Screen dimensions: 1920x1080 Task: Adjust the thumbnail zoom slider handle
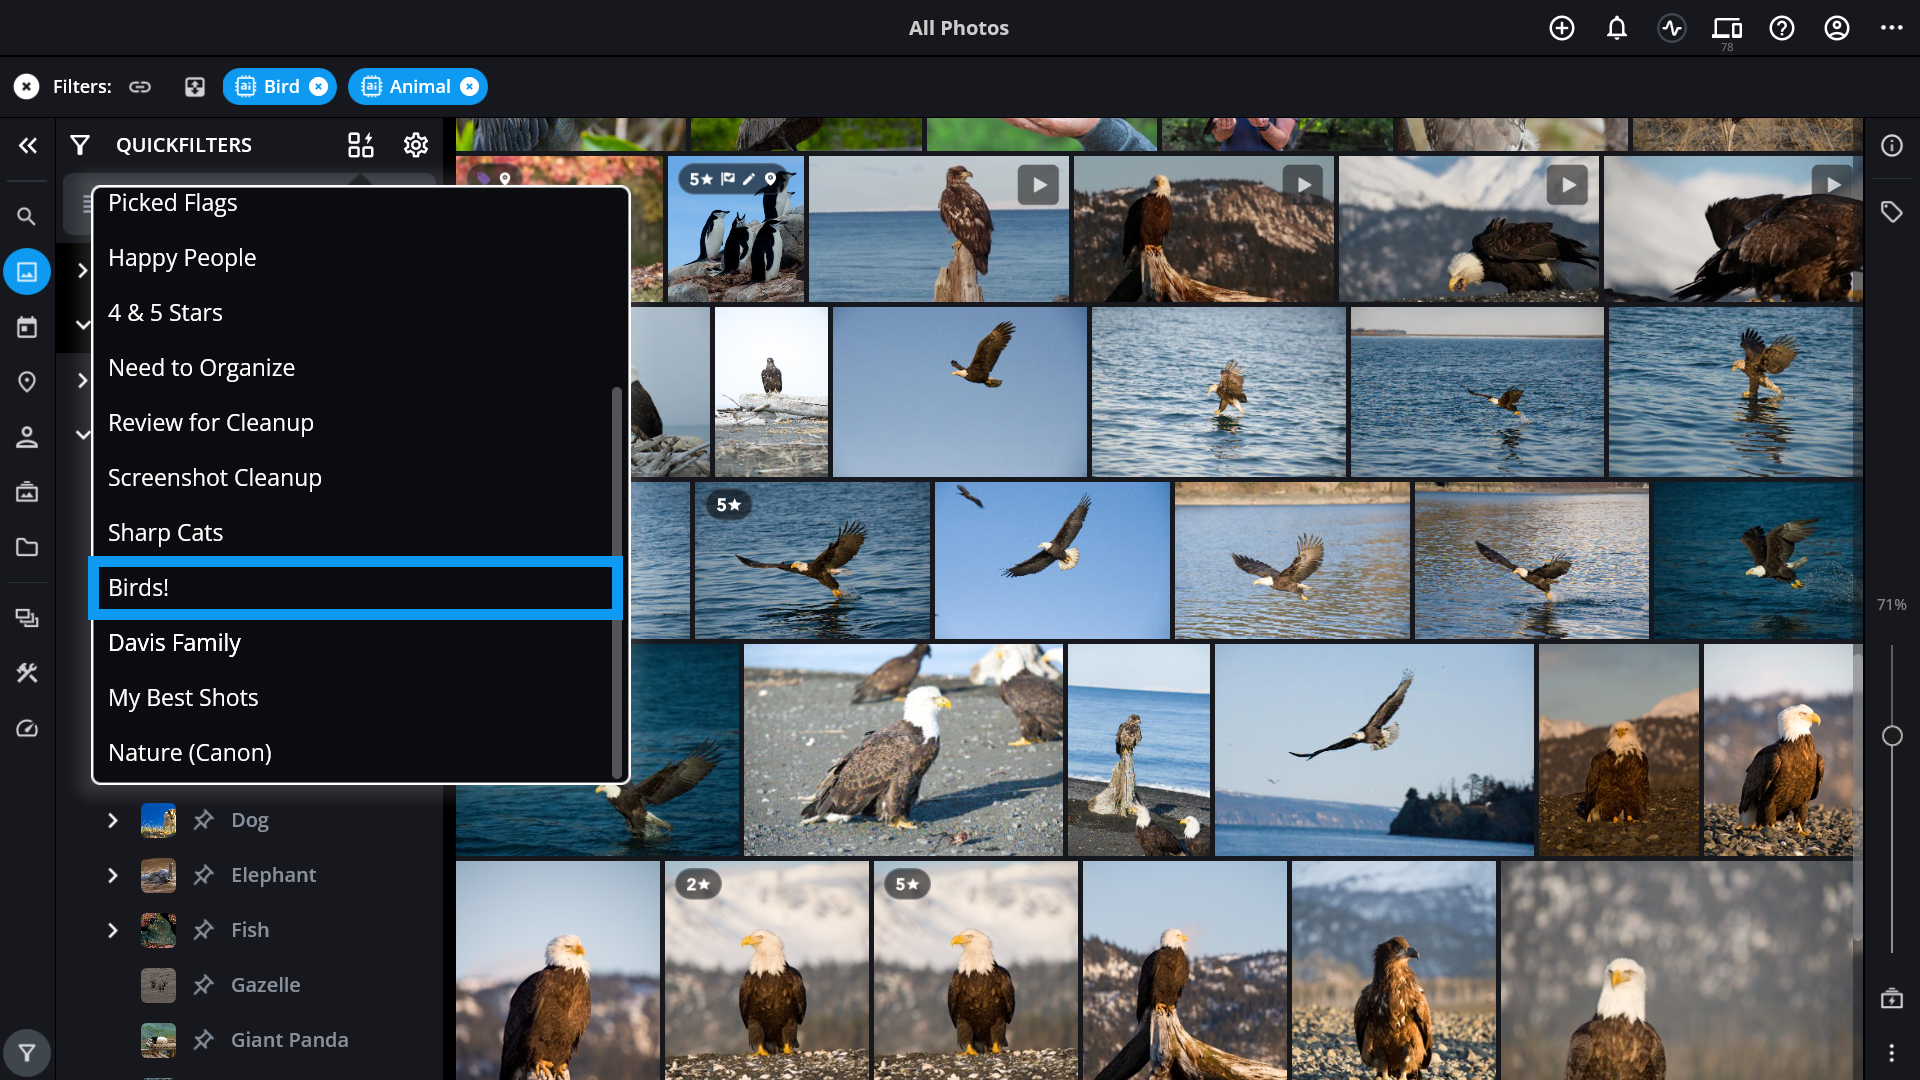coord(1892,736)
